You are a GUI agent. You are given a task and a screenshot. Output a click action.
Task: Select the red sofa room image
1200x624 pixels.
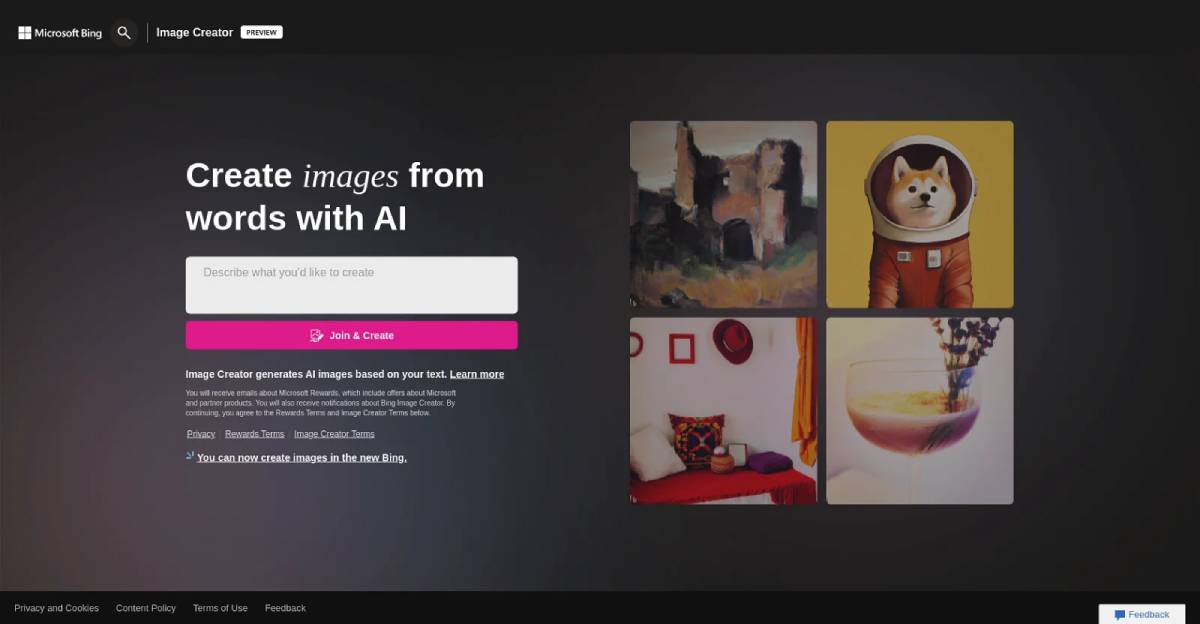point(723,411)
